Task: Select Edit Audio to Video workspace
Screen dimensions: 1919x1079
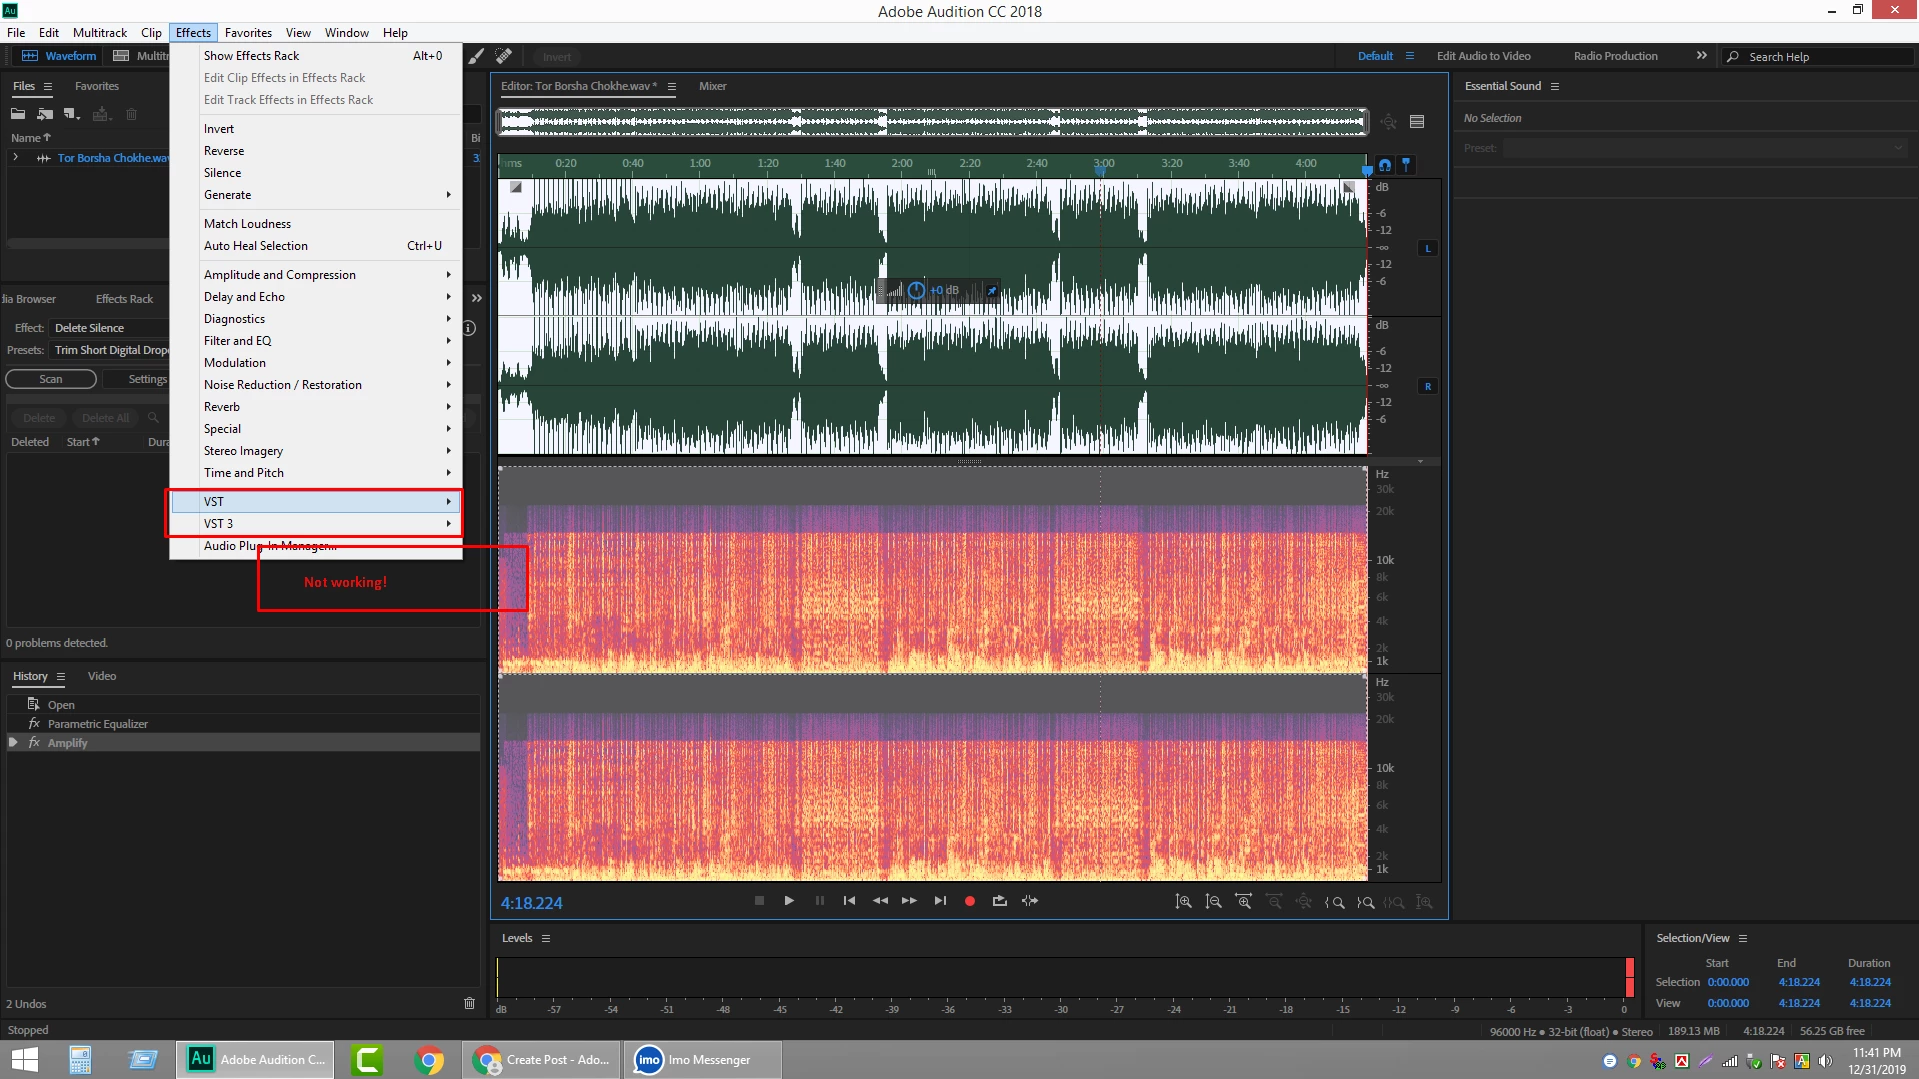Action: 1484,56
